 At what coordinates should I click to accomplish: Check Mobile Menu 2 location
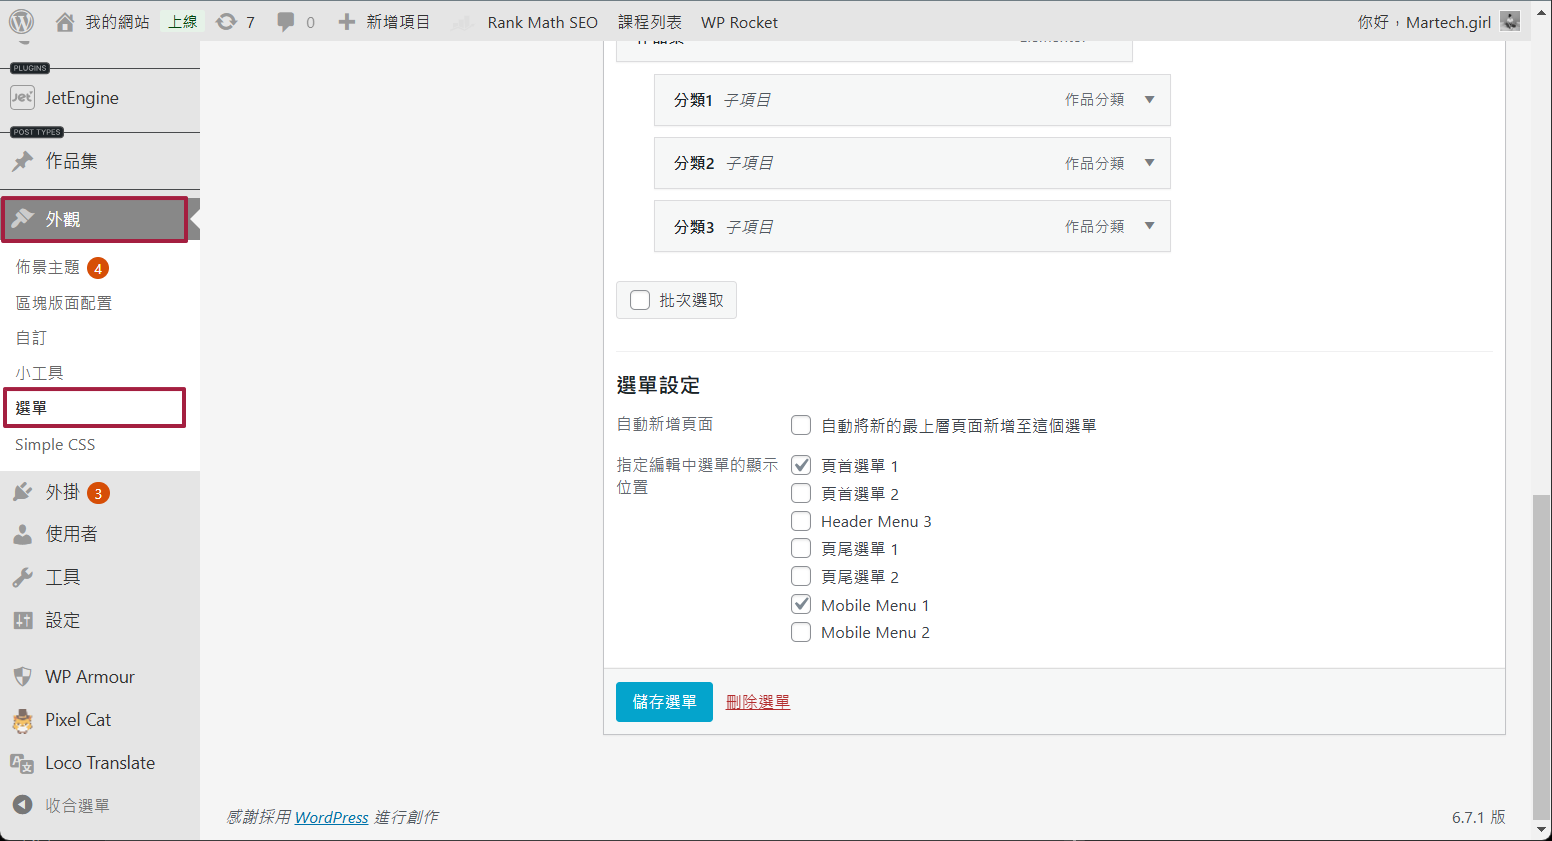801,632
